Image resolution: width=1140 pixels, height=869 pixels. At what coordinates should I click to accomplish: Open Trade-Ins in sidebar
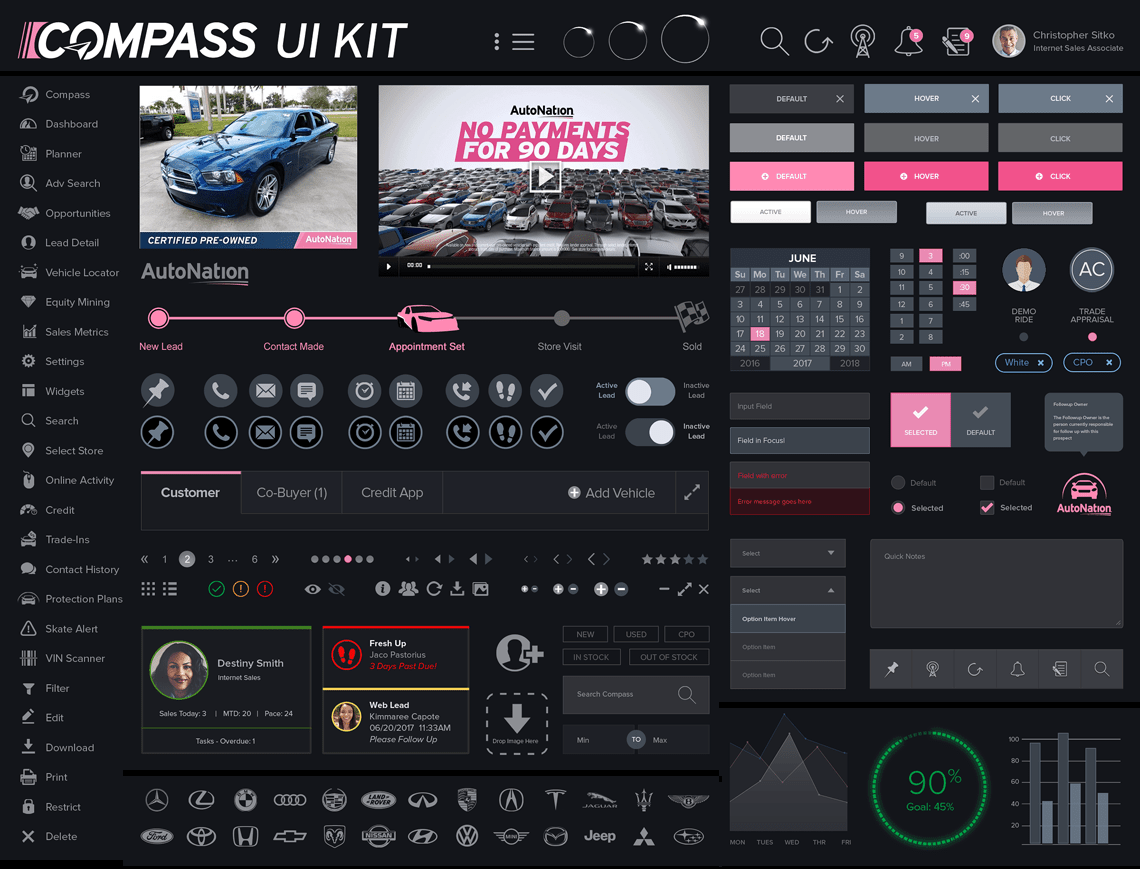click(55, 540)
